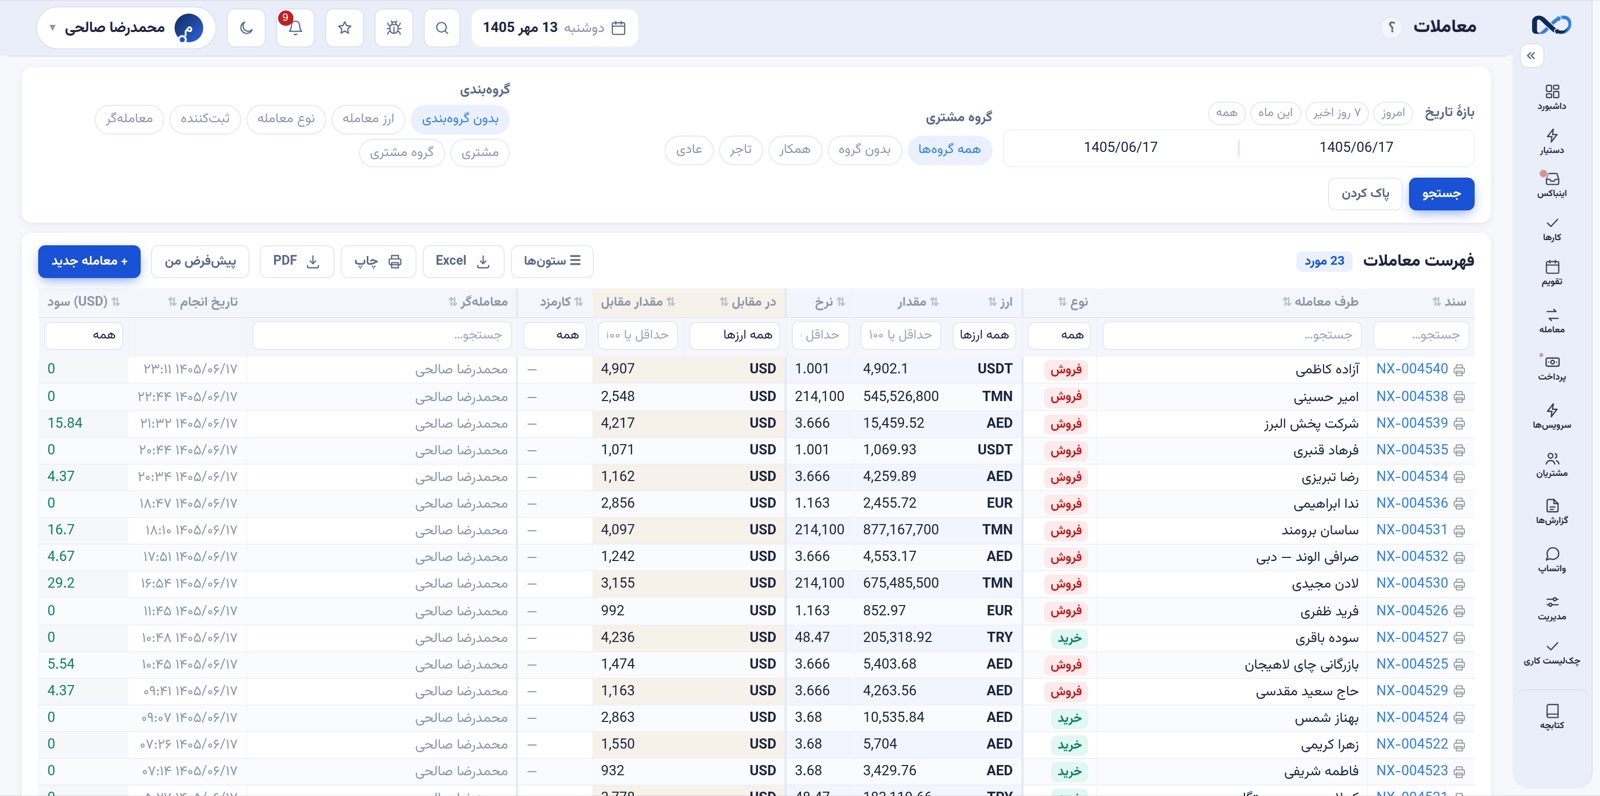Open سرویس‌ها in the sidebar
The width and height of the screenshot is (1600, 796).
[1552, 416]
